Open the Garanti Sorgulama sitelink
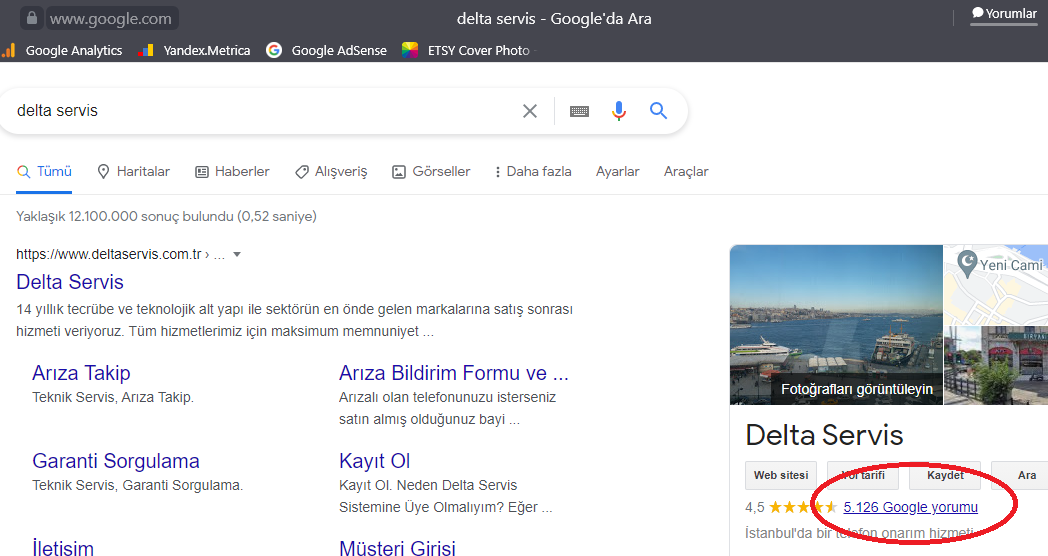Viewport: 1048px width, 556px height. pyautogui.click(x=116, y=461)
